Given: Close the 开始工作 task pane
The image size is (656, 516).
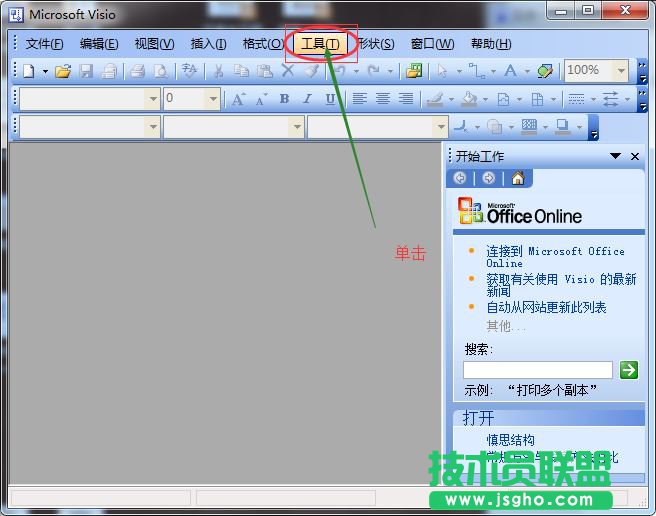Looking at the screenshot, I should (635, 157).
